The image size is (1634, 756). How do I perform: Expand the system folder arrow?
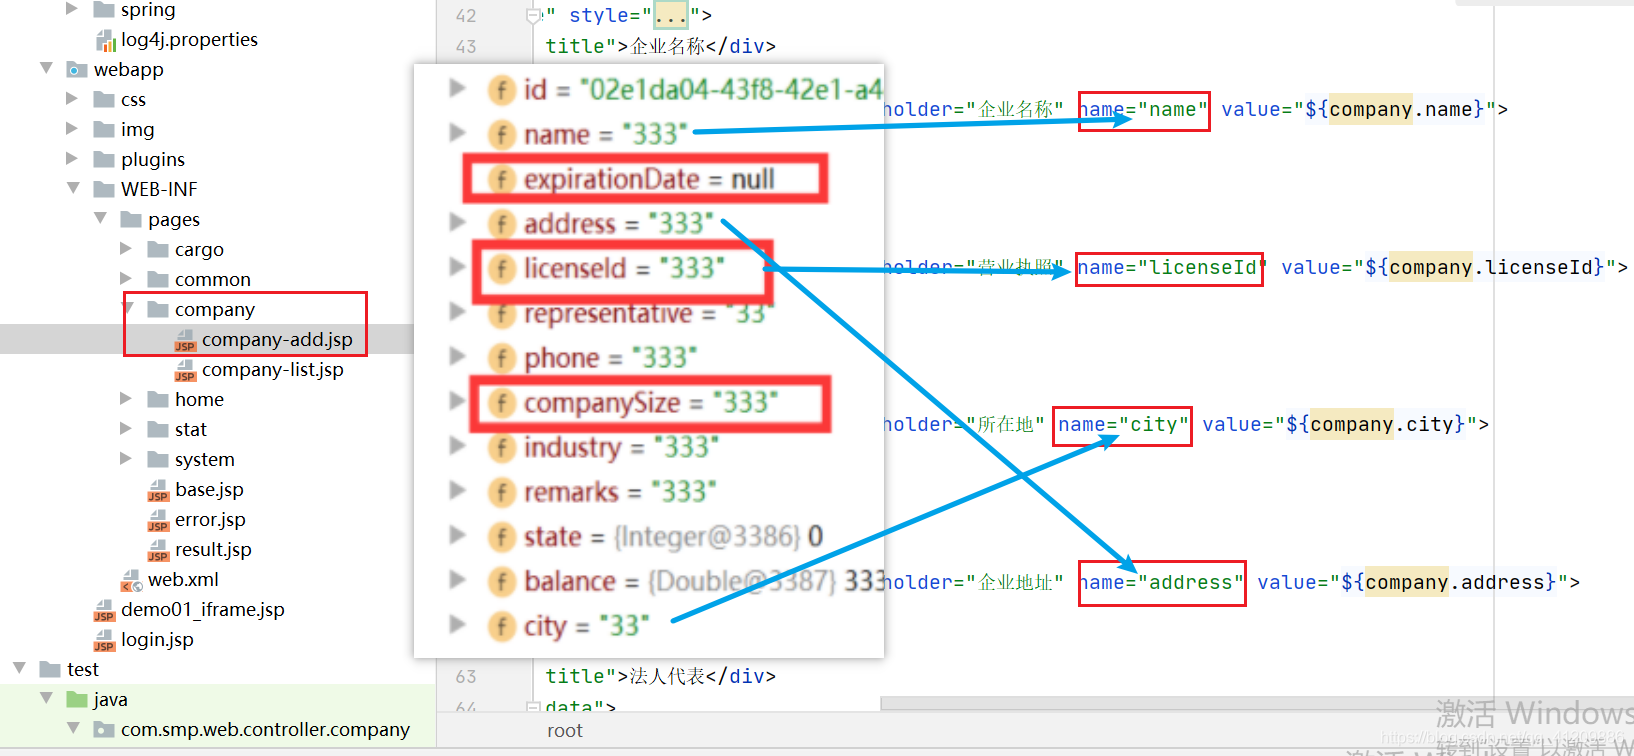tap(126, 459)
